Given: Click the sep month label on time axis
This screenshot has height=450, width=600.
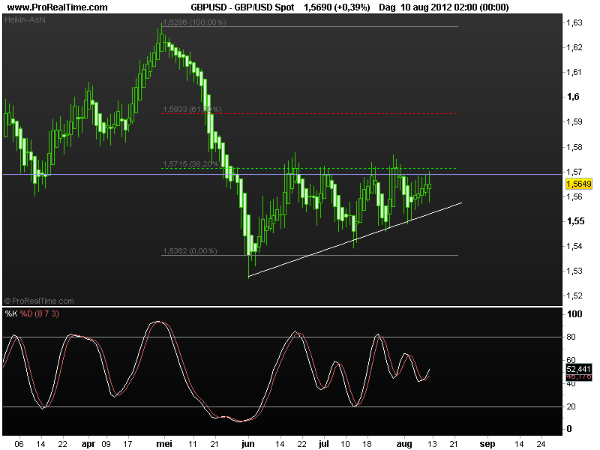Looking at the screenshot, I should [487, 444].
